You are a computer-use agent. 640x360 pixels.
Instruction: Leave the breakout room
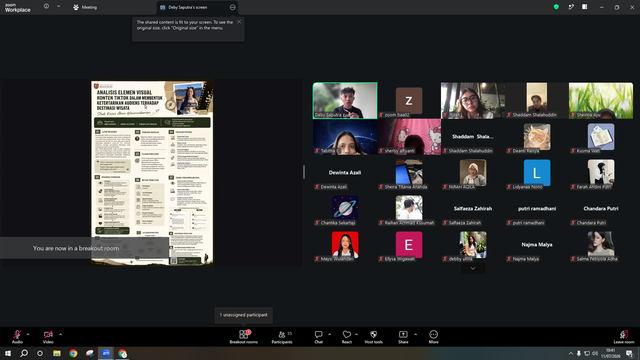(x=624, y=337)
